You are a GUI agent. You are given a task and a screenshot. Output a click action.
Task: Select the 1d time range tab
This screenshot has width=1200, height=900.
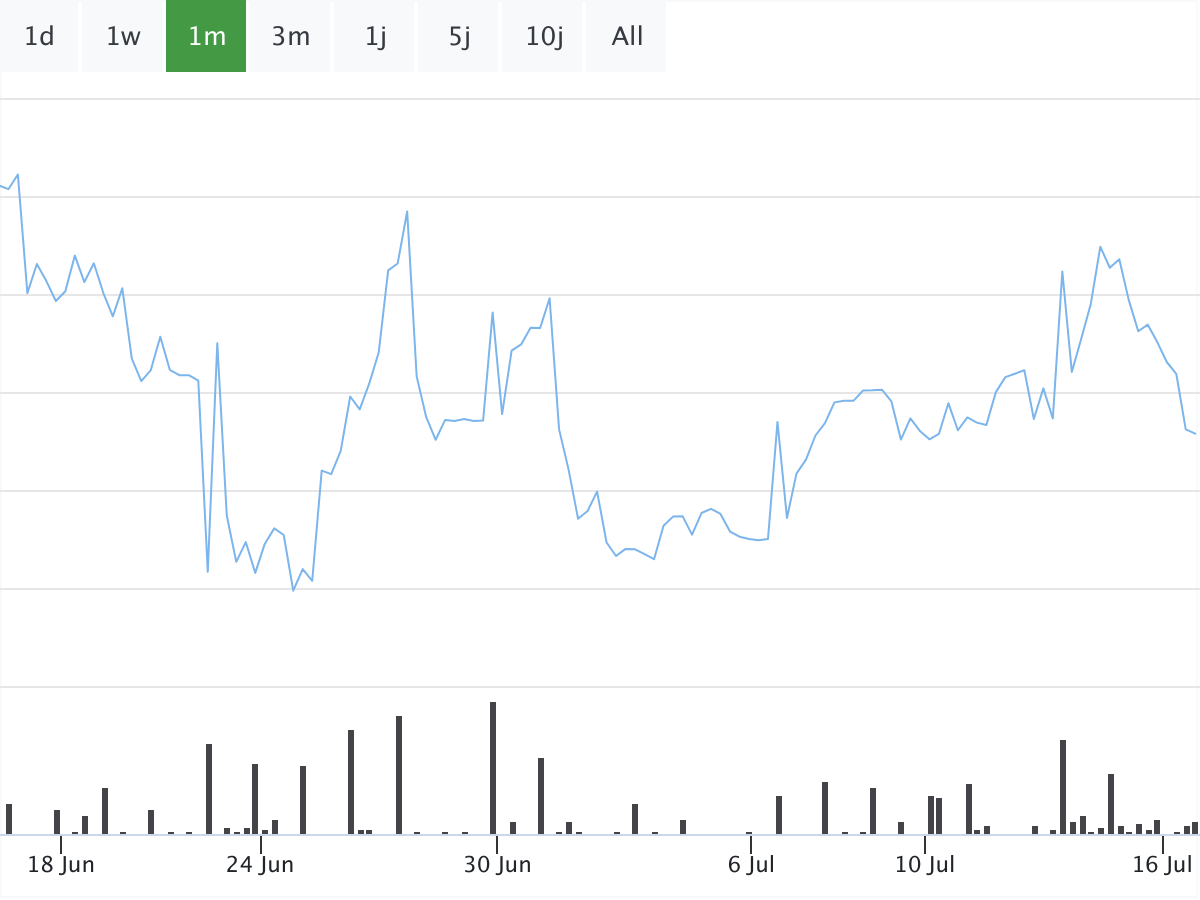pyautogui.click(x=39, y=37)
